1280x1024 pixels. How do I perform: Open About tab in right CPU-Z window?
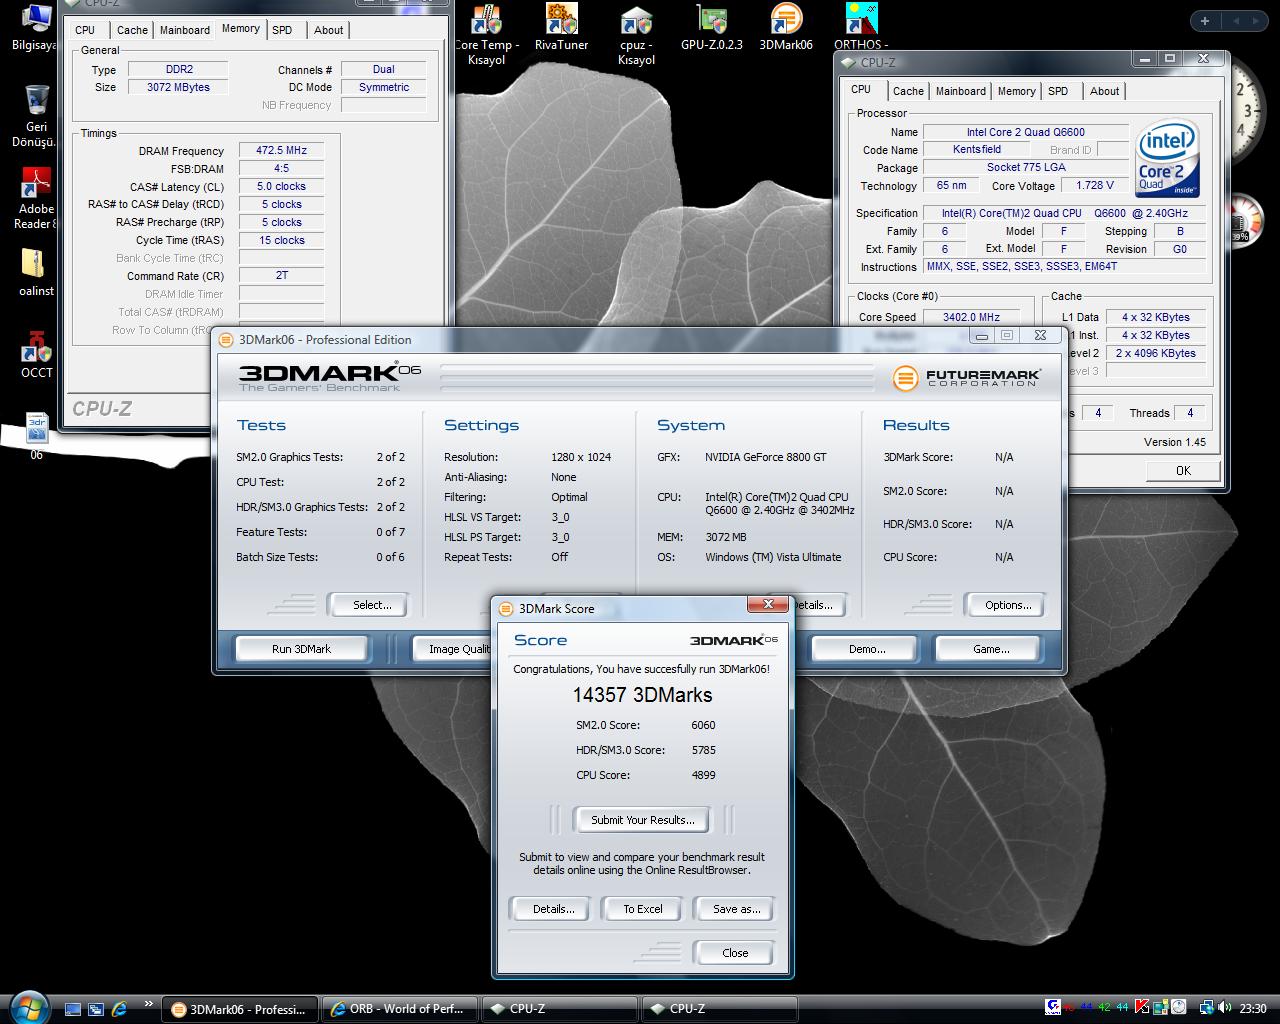pos(1105,91)
